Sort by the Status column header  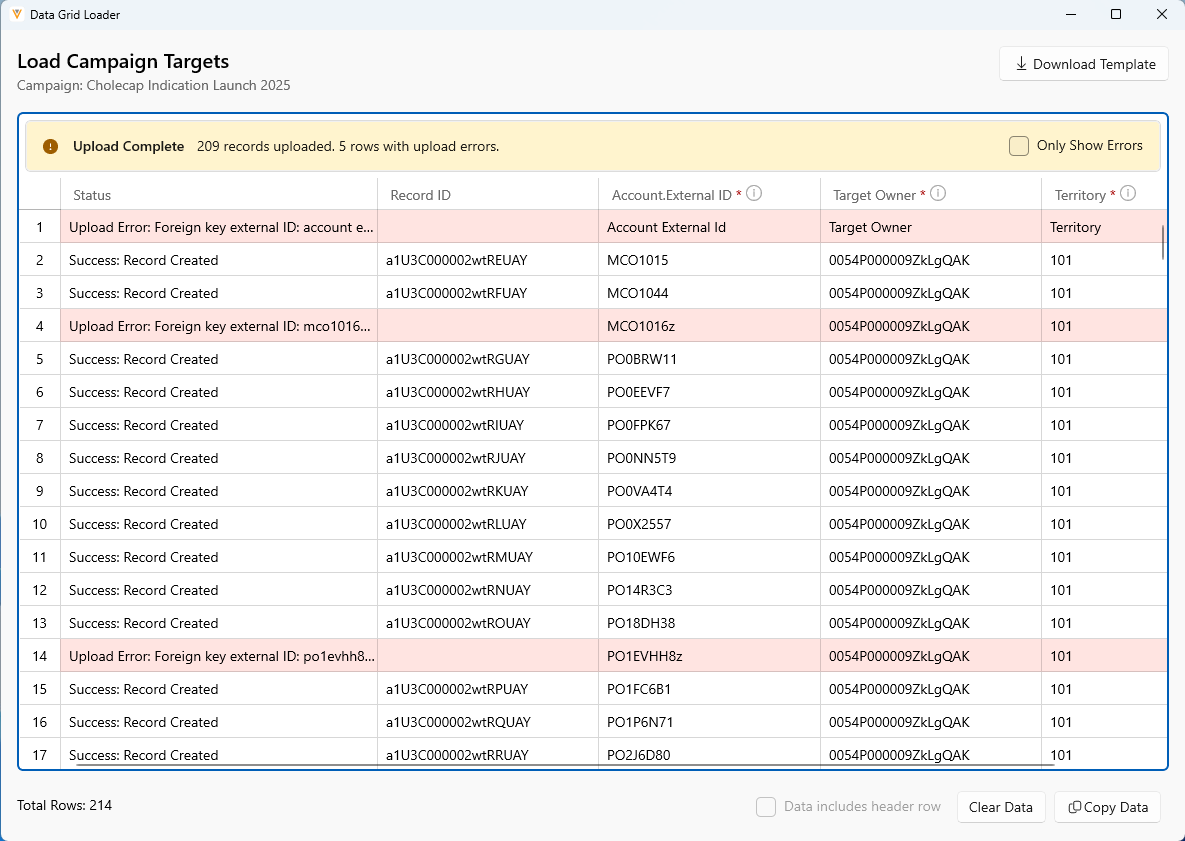(92, 195)
